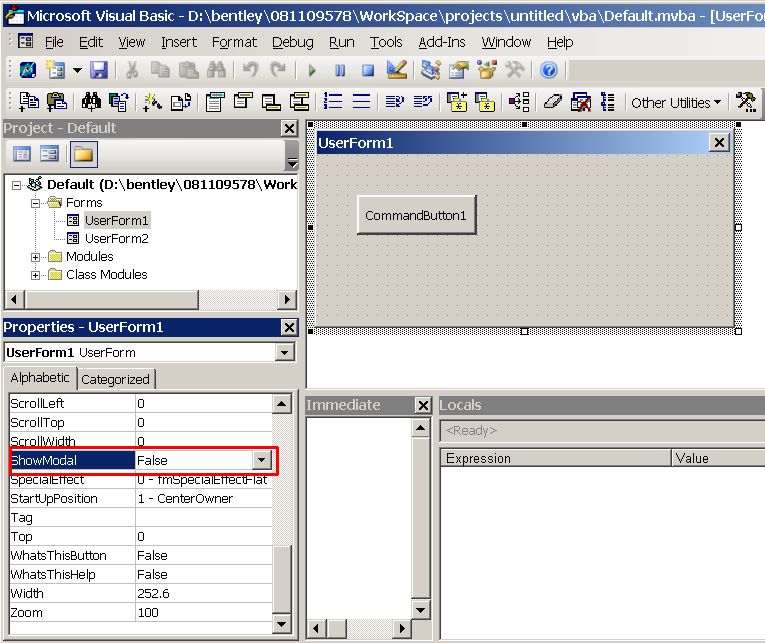The width and height of the screenshot is (765, 643).
Task: Click the Find binoculars on the Standard toolbar
Action: [216, 71]
